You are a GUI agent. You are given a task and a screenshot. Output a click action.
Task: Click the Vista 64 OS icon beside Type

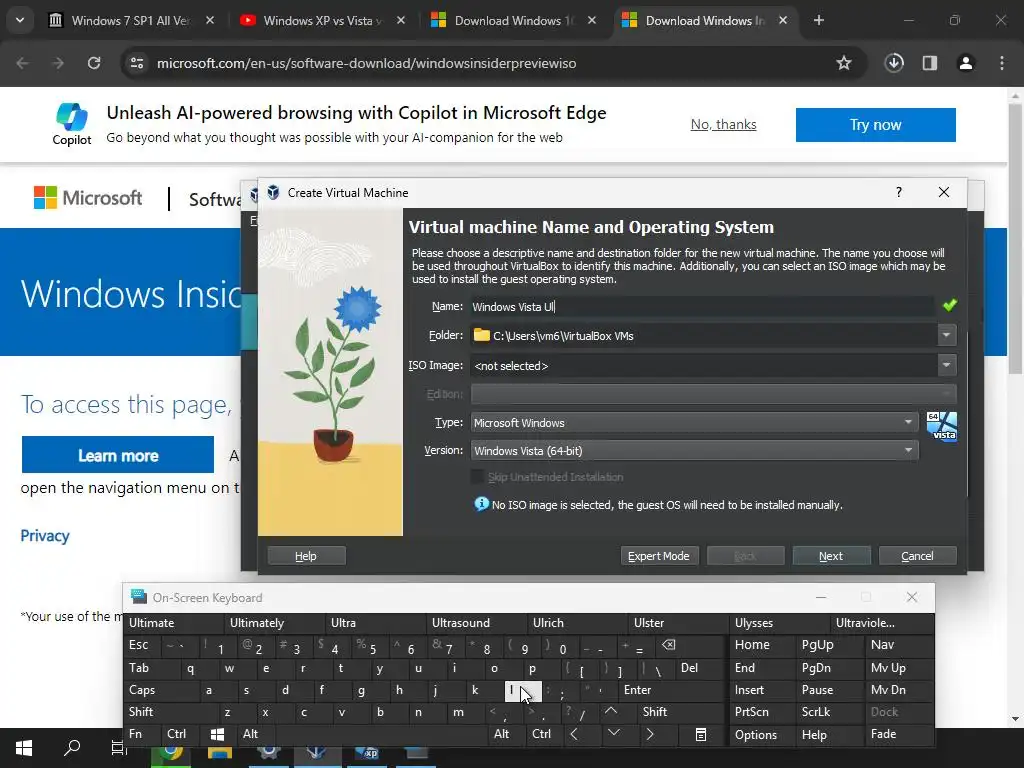tap(942, 426)
